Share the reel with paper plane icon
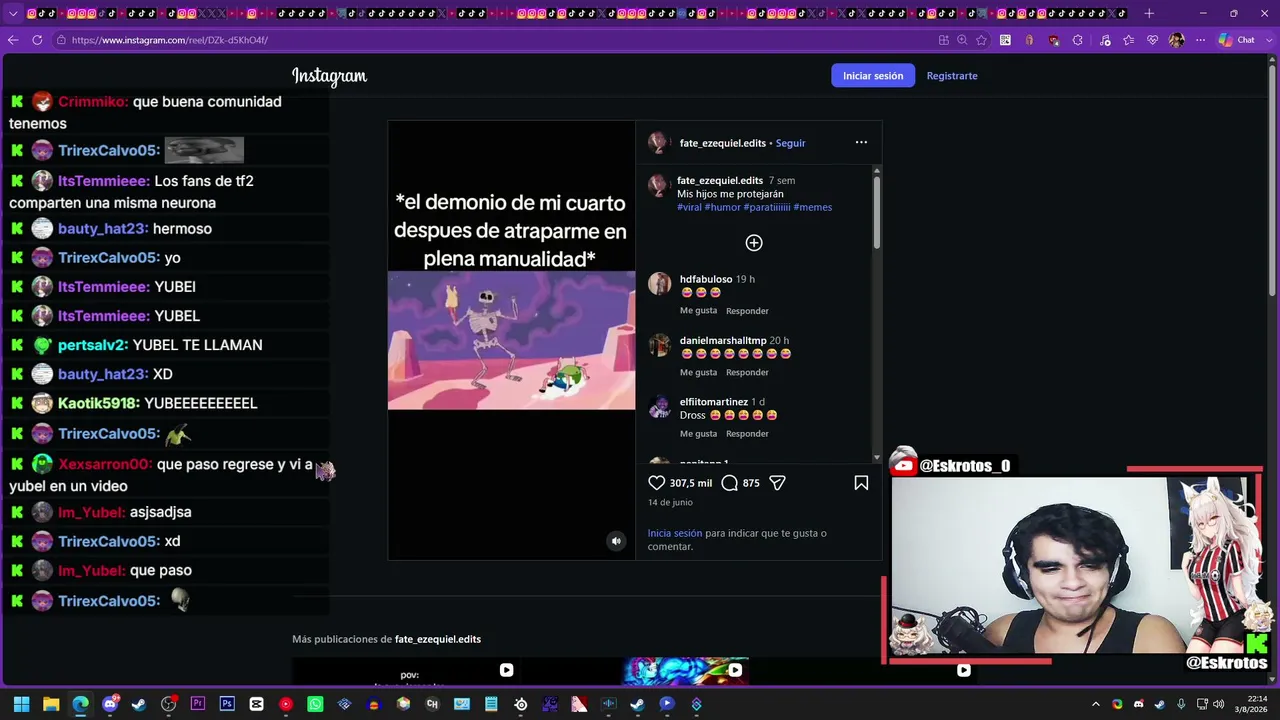 pyautogui.click(x=777, y=483)
